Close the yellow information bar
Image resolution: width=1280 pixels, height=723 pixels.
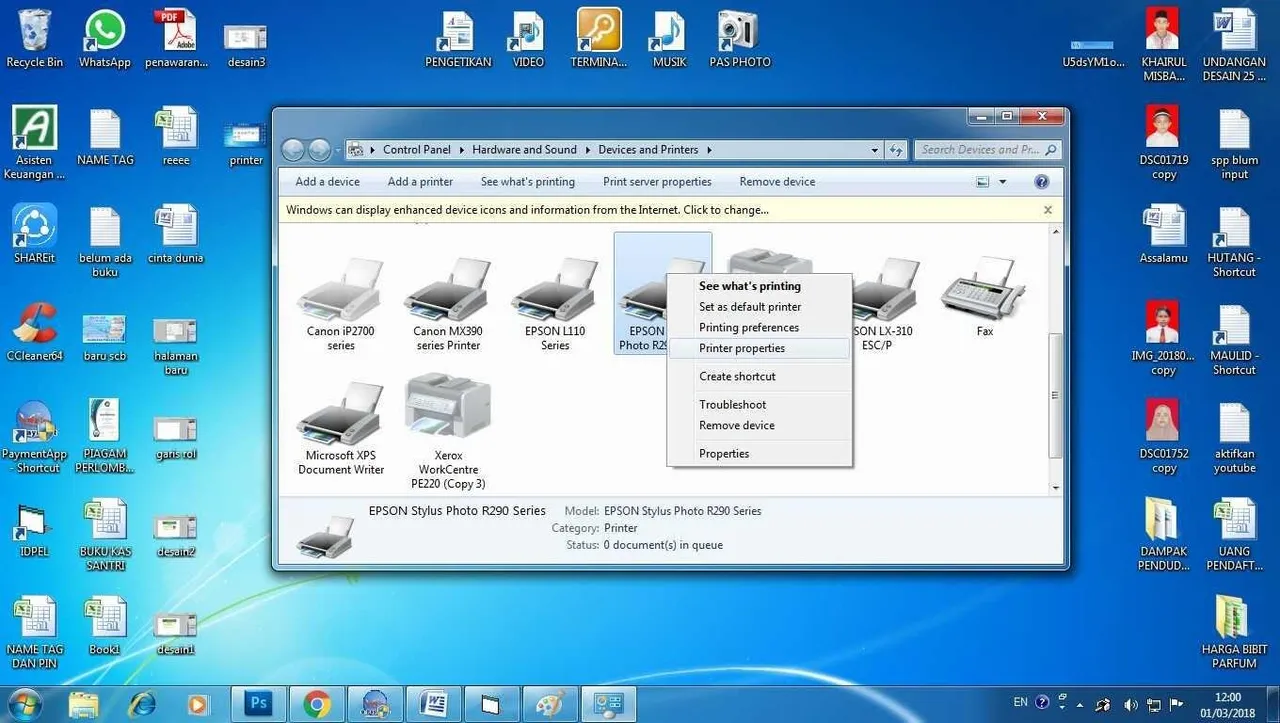[x=1048, y=210]
